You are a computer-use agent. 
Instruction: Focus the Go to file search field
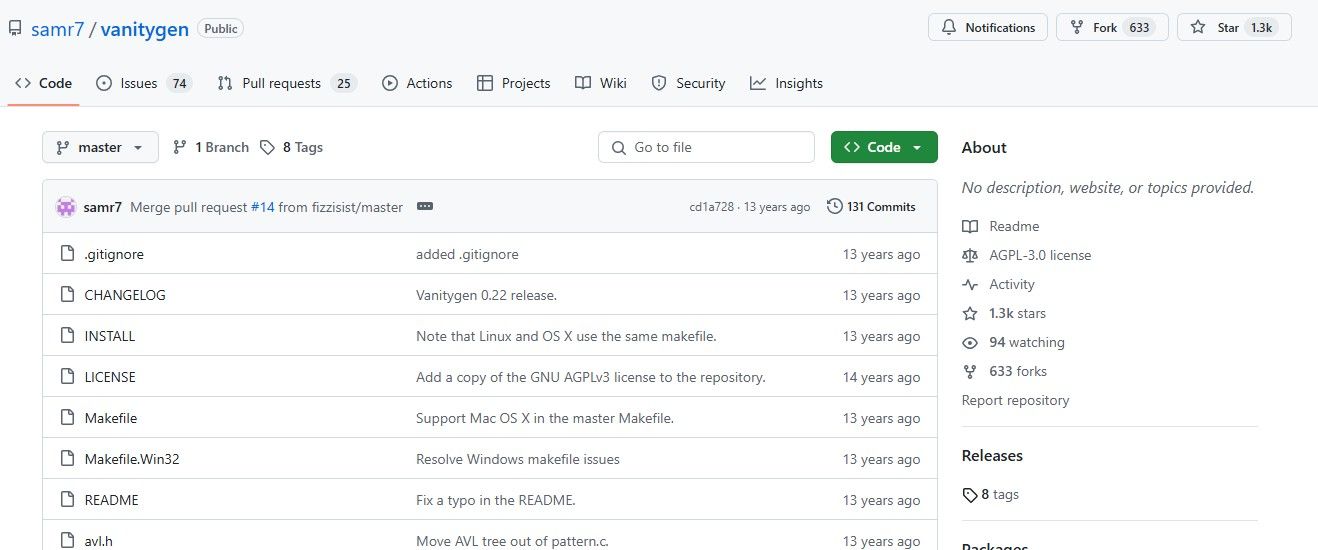(707, 147)
